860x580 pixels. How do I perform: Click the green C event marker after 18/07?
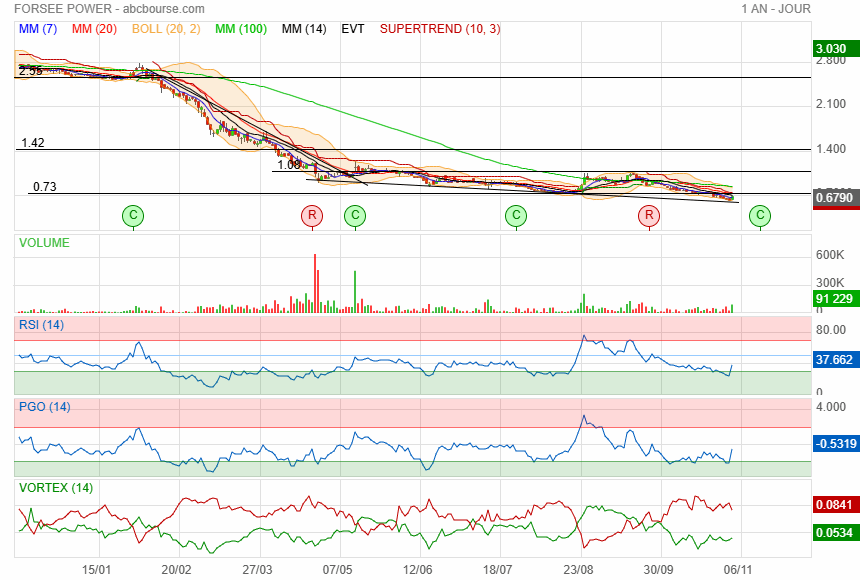point(516,216)
